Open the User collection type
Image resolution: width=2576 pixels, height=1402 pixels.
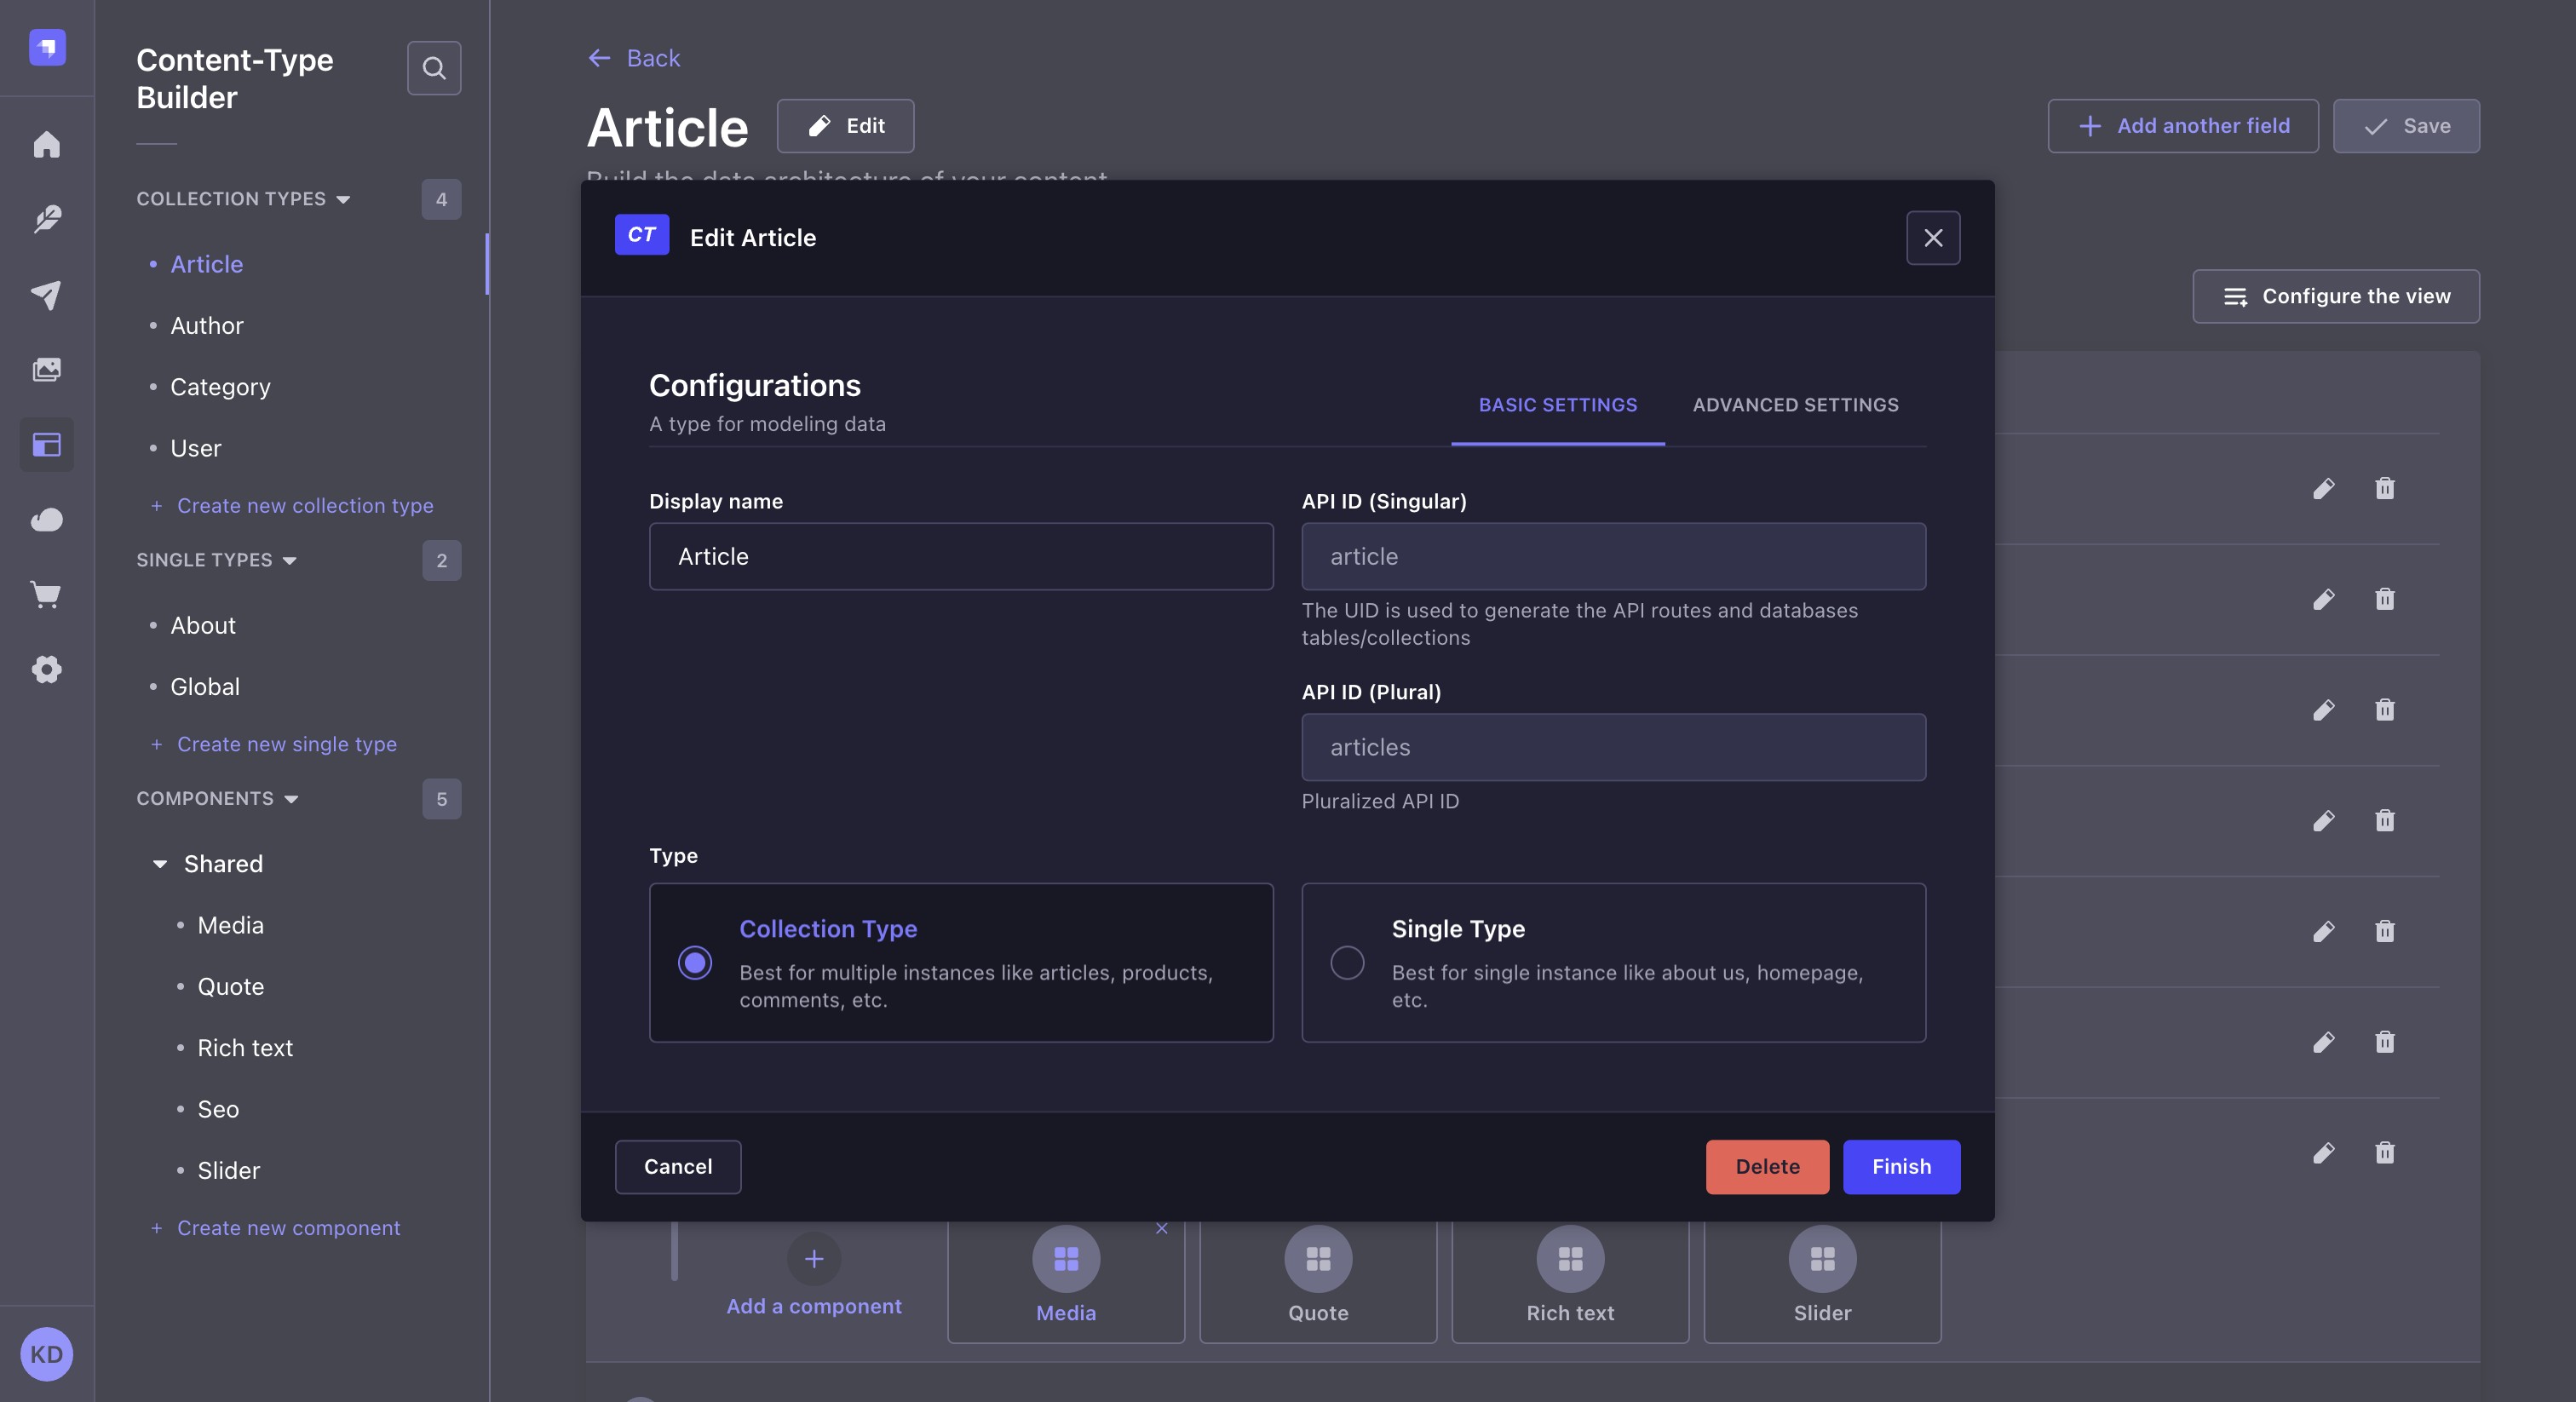click(x=195, y=448)
